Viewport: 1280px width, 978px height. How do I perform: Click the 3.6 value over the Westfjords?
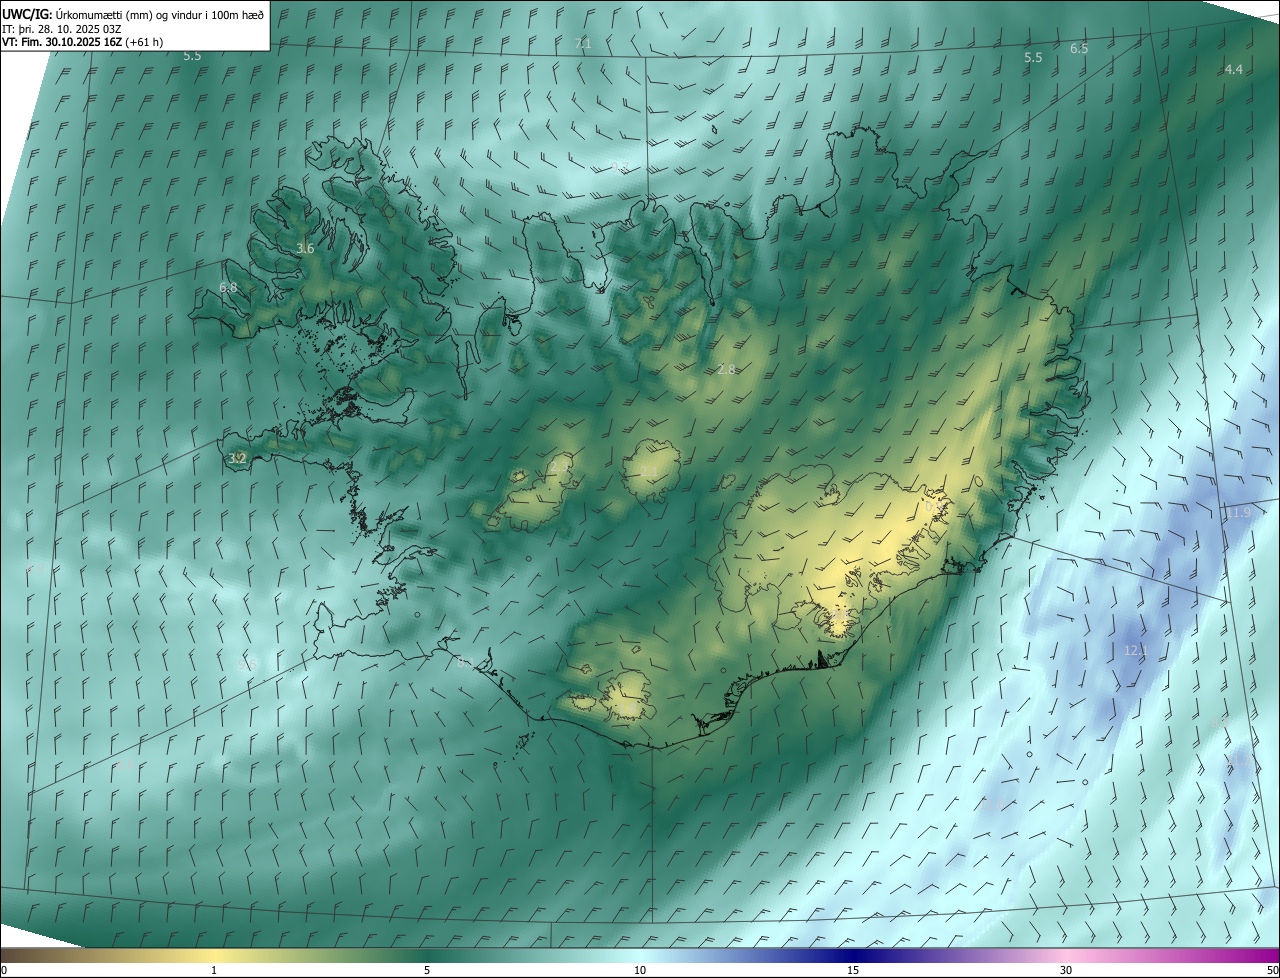(x=305, y=248)
